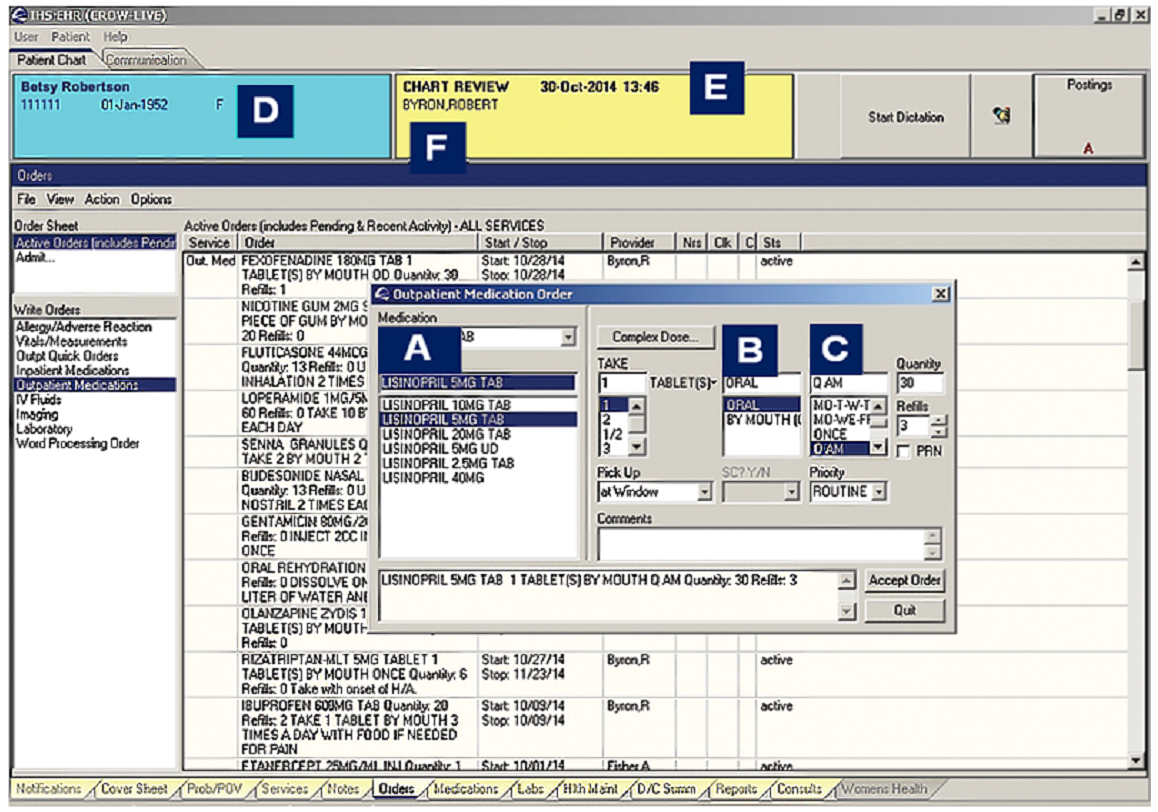This screenshot has width=1158, height=812.
Task: Open the Prob/POV tab
Action: [214, 789]
